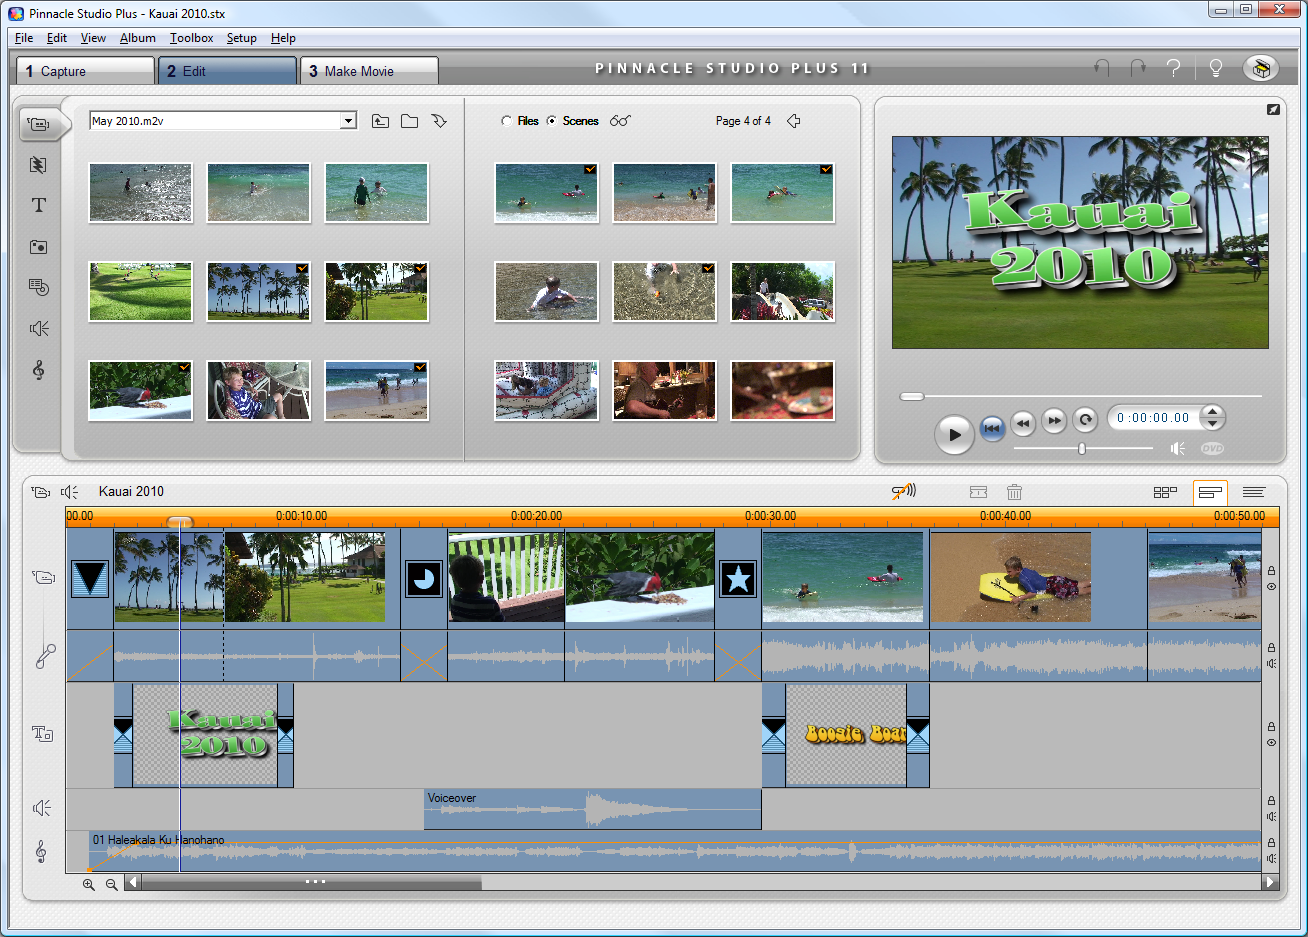Switch to Timeline view
1308x937 pixels.
[1210, 492]
